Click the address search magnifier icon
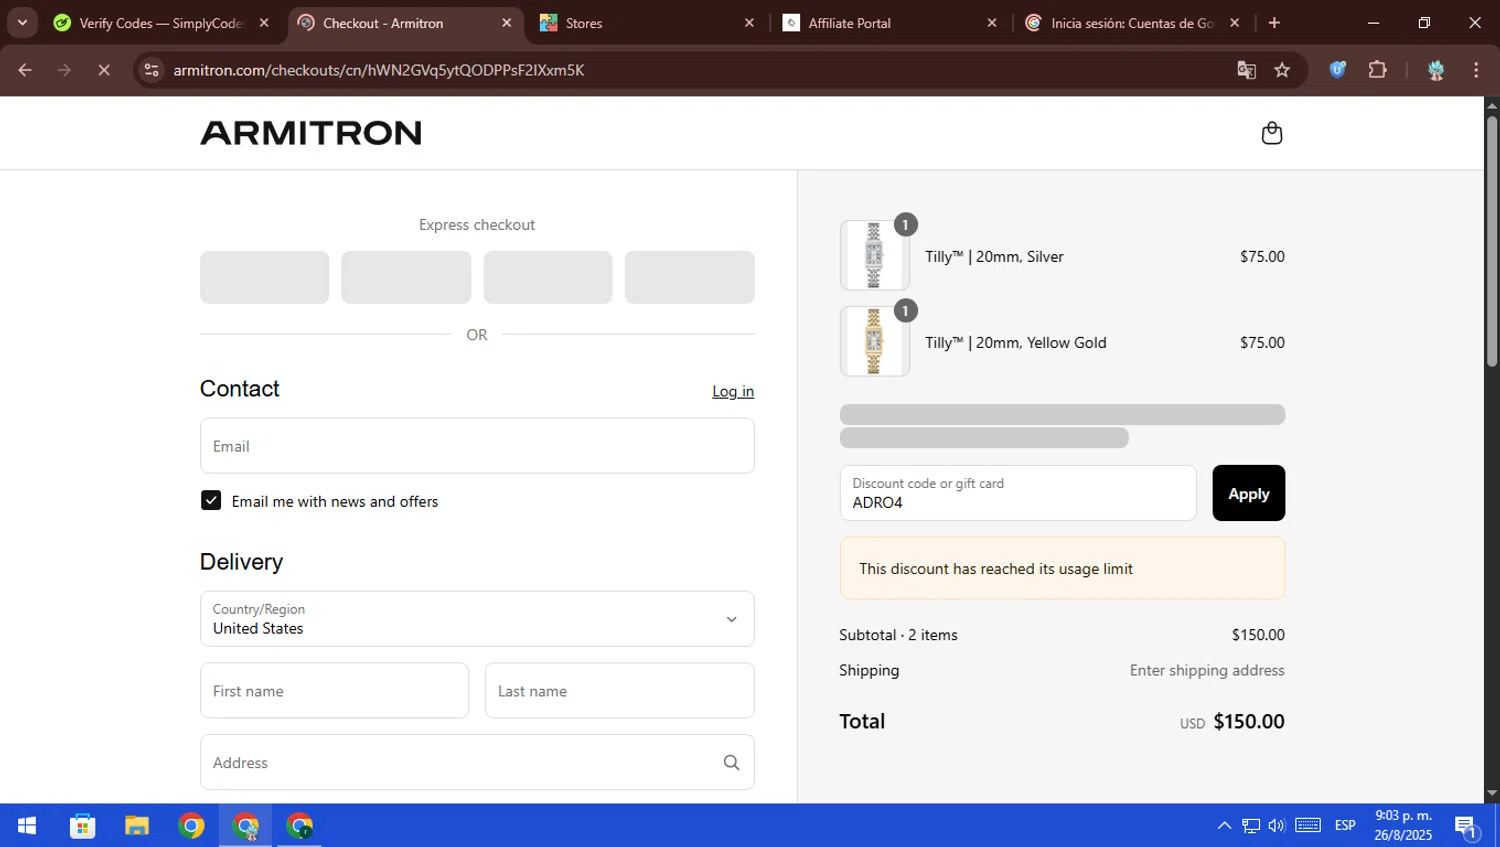The width and height of the screenshot is (1500, 847). pos(731,763)
